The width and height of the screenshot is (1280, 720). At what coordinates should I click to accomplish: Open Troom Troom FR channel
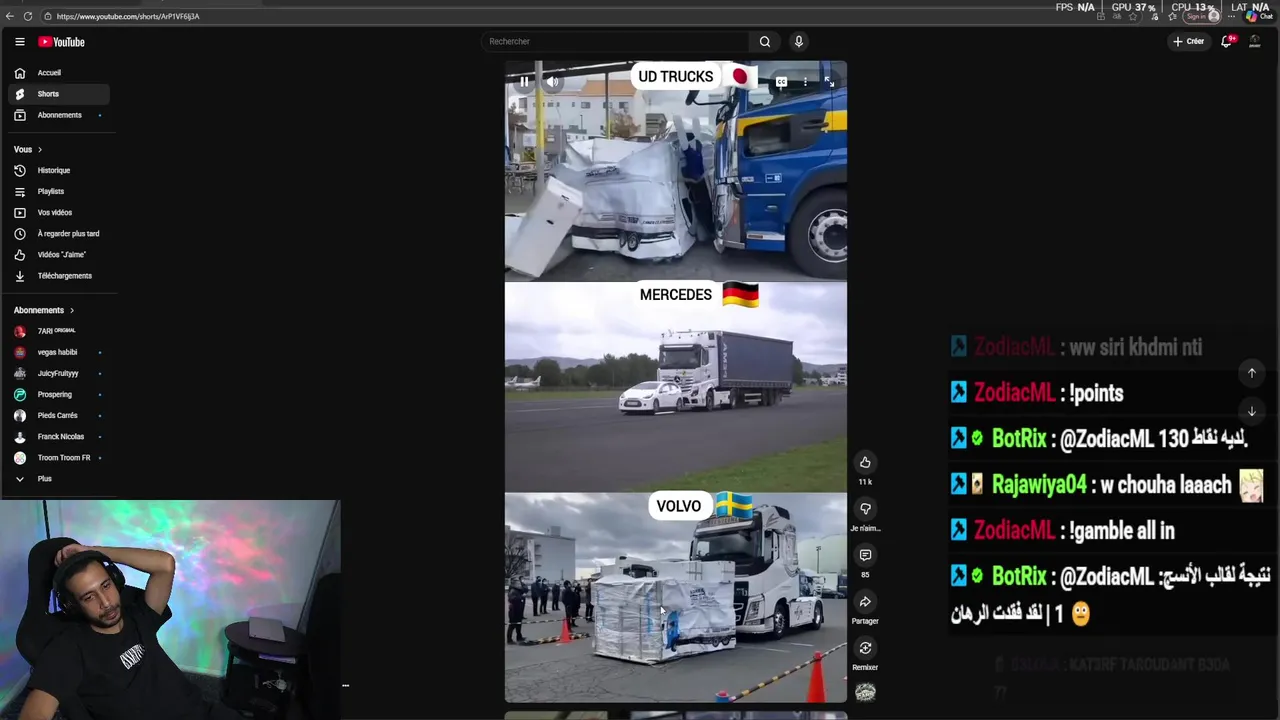click(58, 457)
